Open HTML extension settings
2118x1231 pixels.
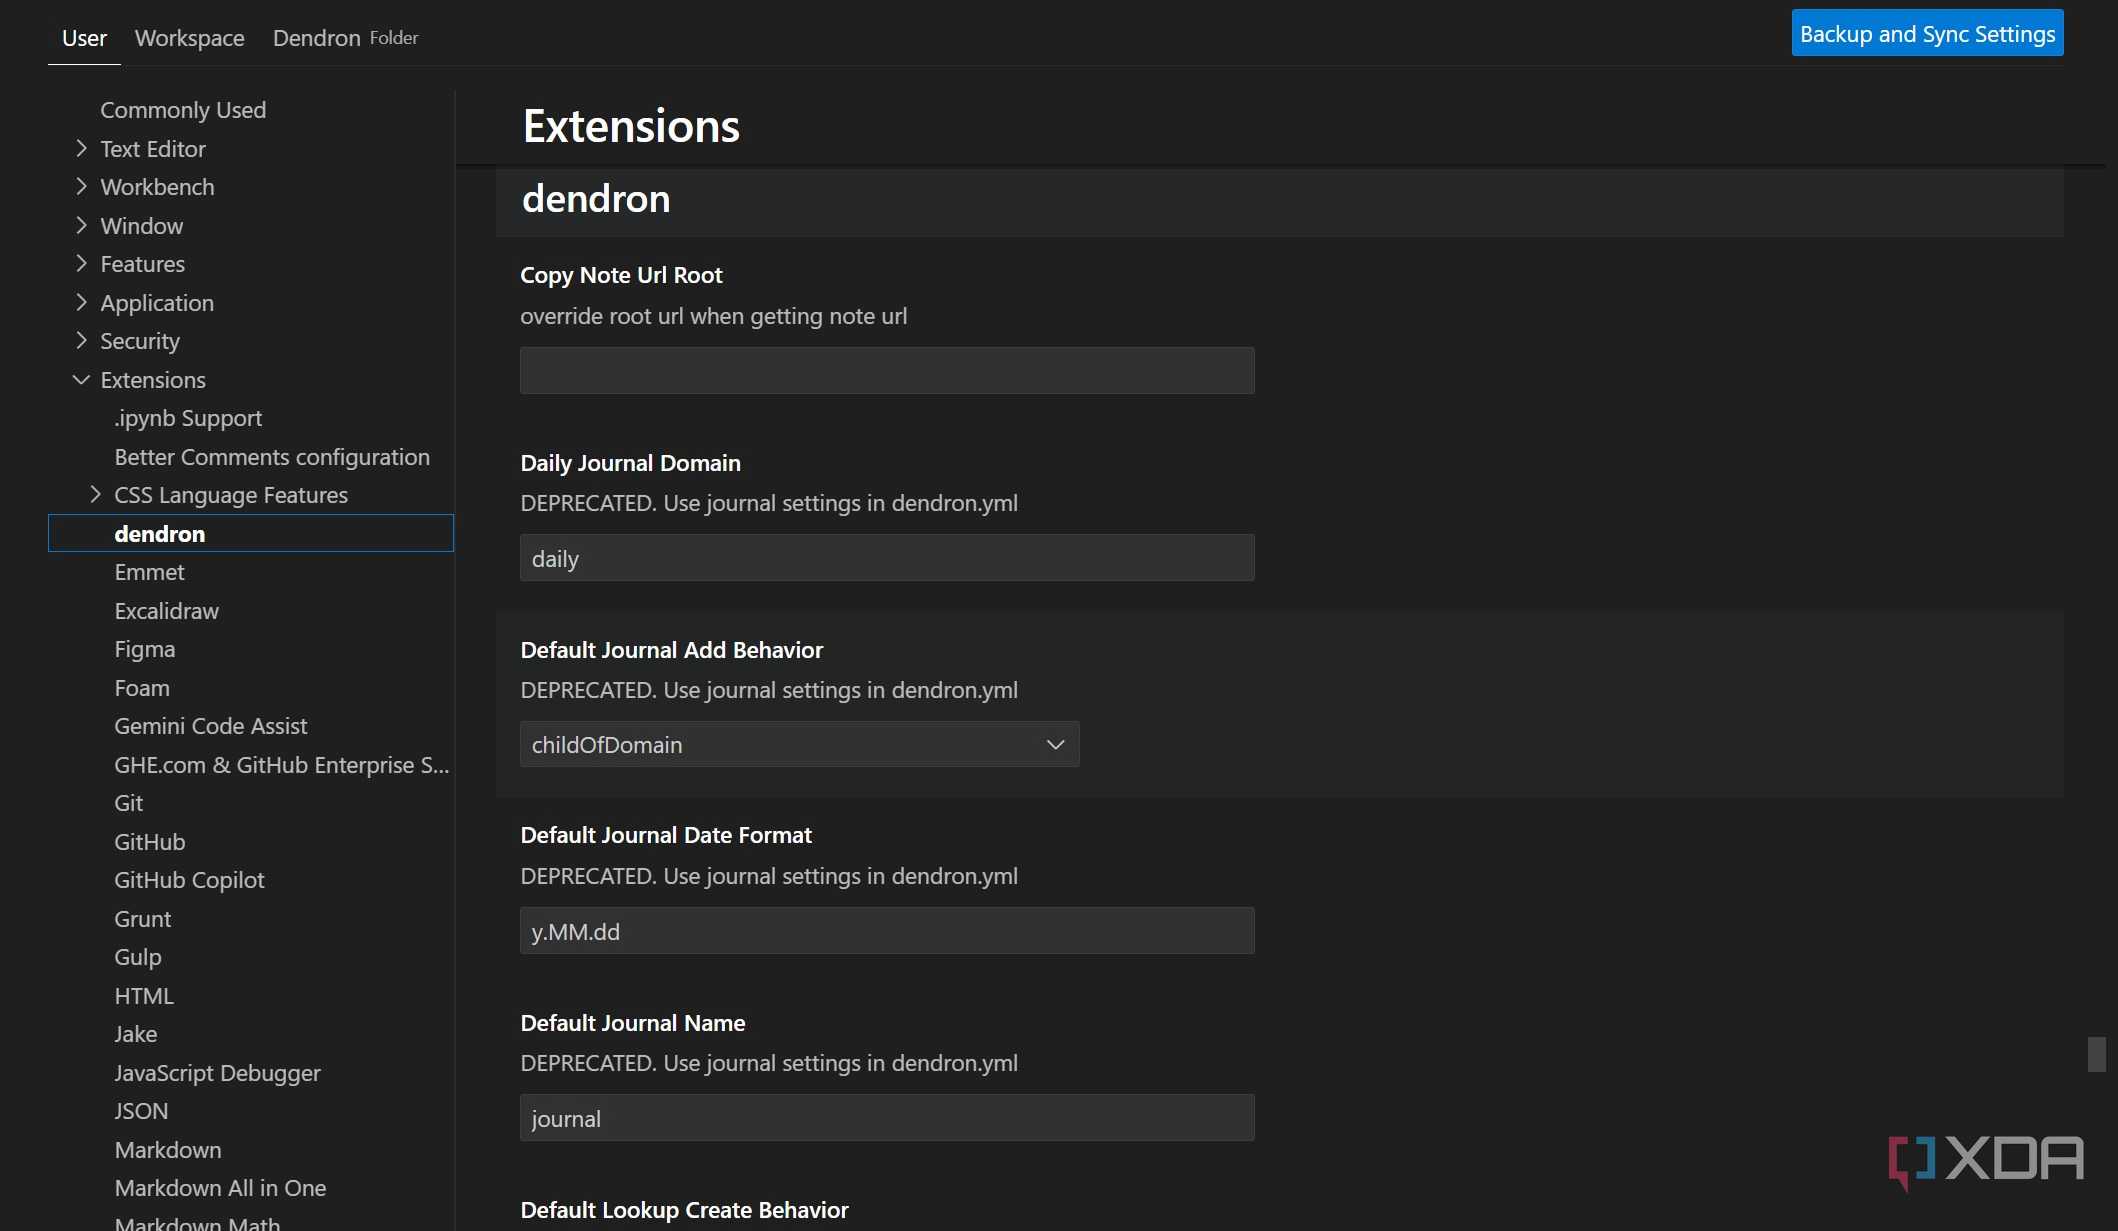[144, 996]
